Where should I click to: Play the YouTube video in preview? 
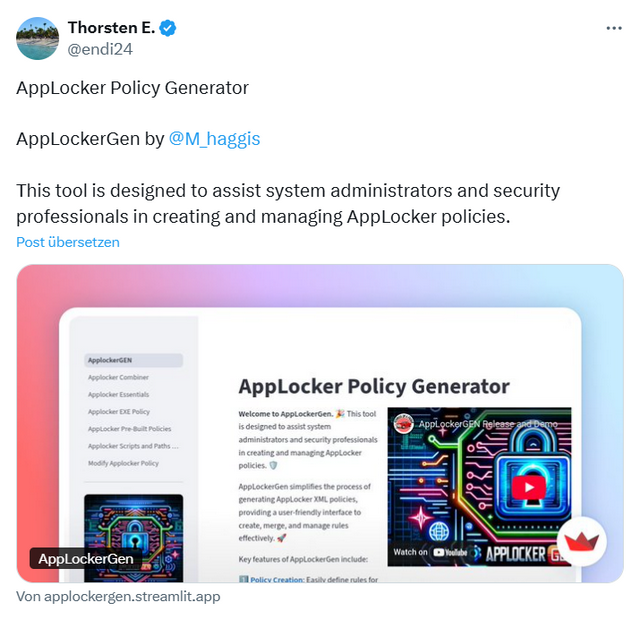529,487
